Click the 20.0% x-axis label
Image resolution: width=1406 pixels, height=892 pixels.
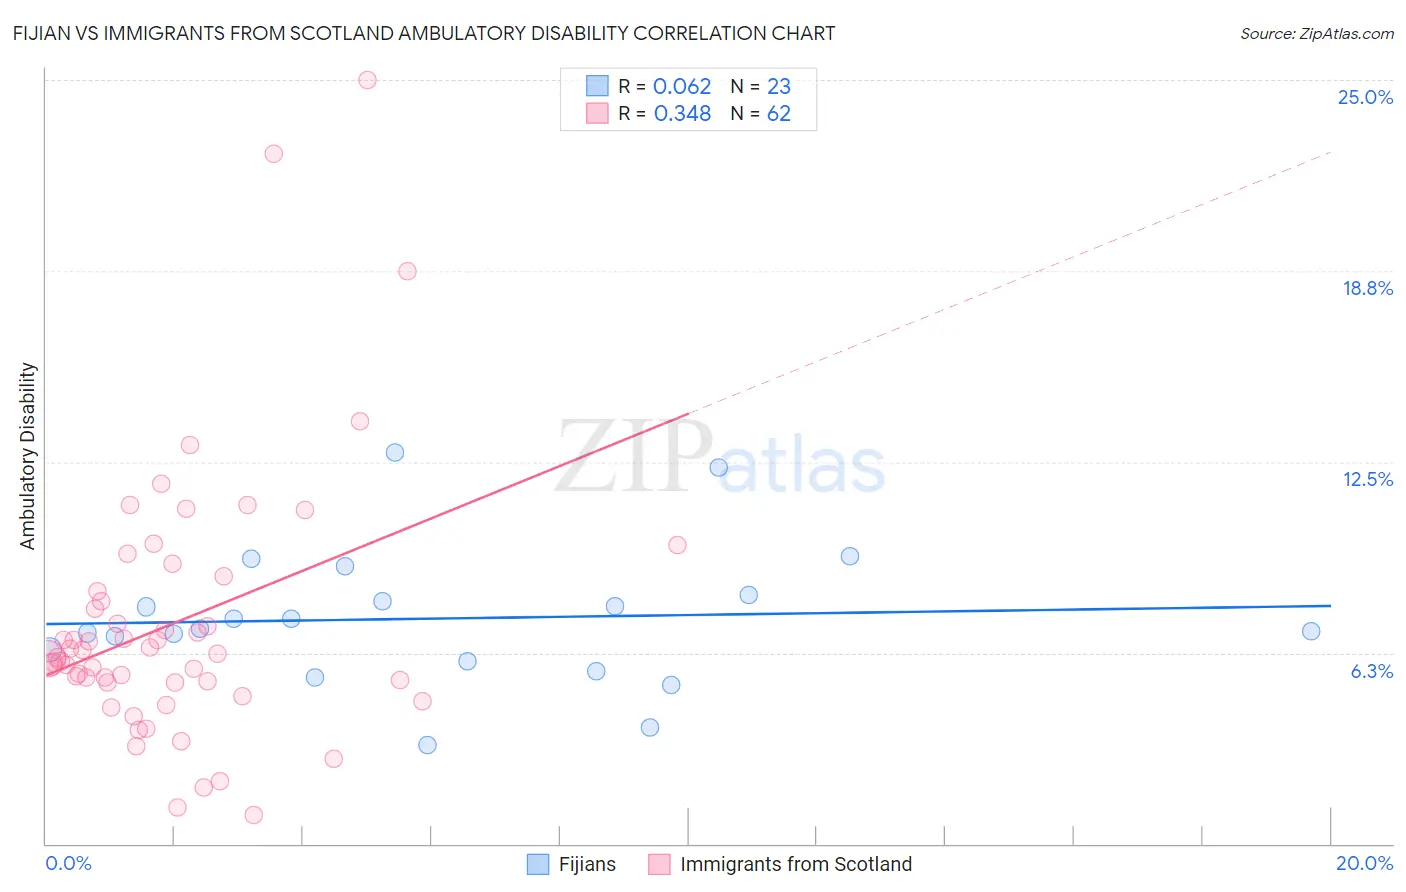(x=1364, y=863)
